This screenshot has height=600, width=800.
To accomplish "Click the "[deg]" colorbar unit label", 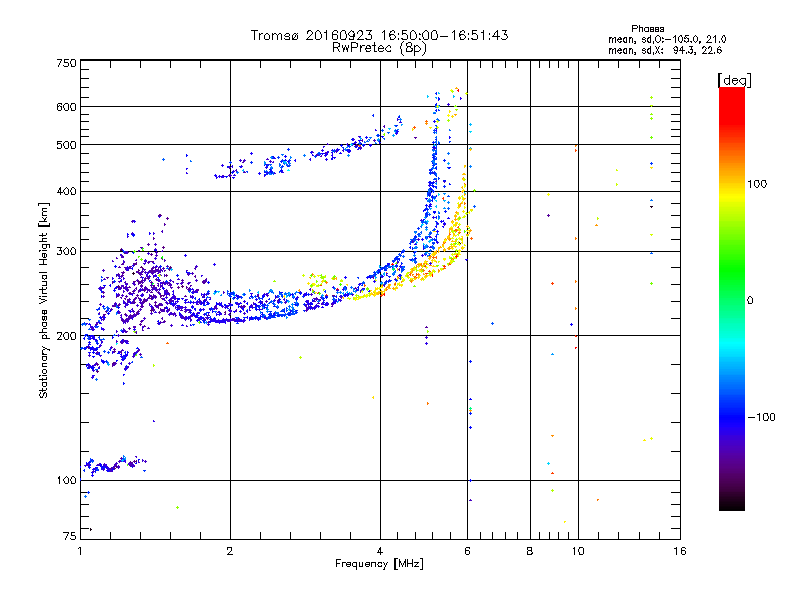I will pos(734,80).
